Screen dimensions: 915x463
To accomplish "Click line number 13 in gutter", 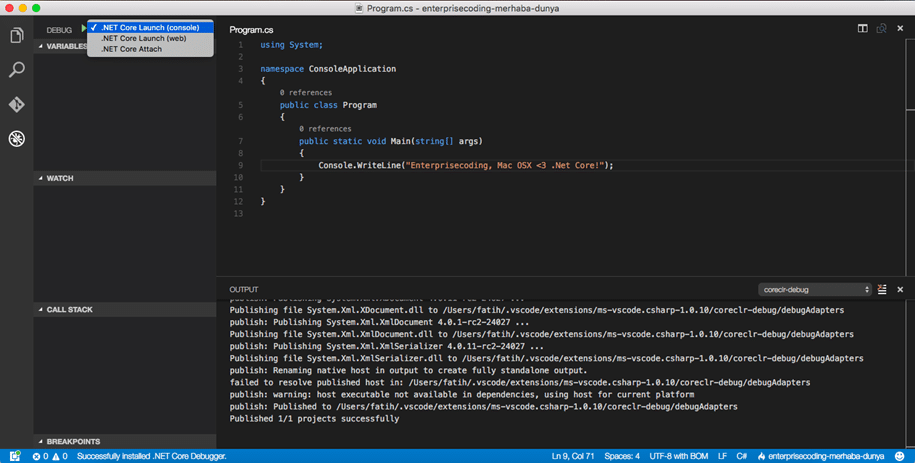I will pyautogui.click(x=238, y=214).
